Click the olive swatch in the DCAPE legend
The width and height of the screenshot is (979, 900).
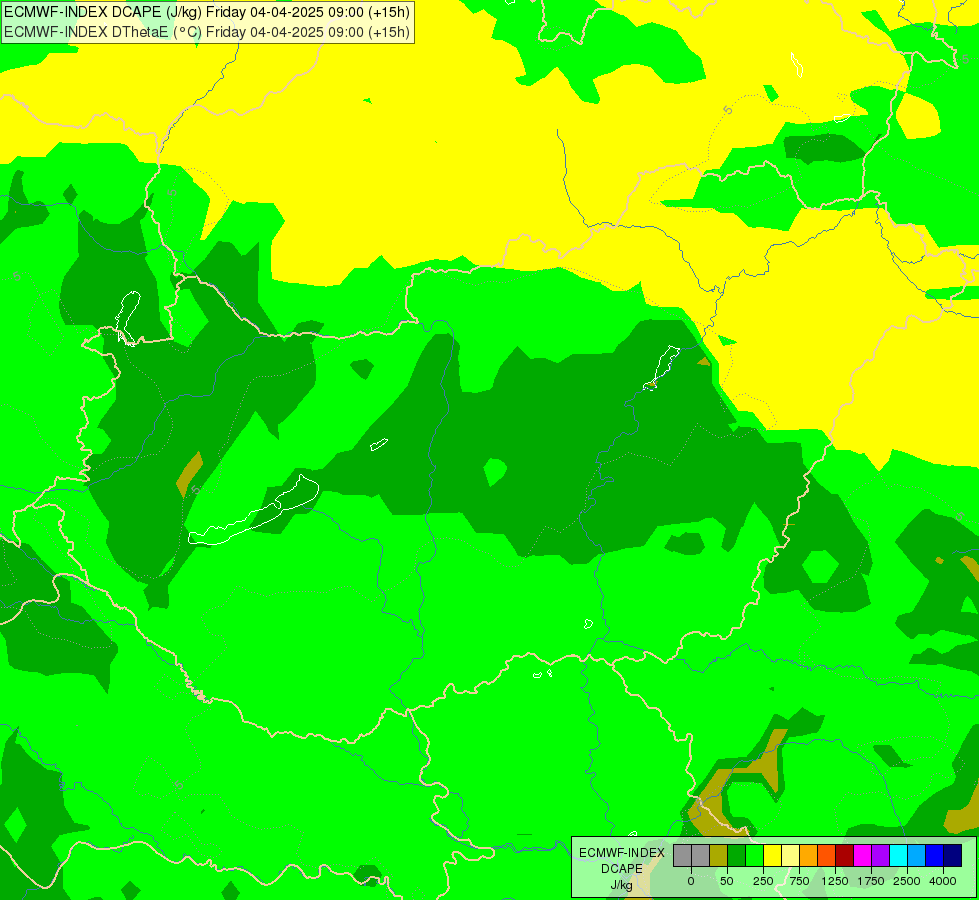(718, 856)
